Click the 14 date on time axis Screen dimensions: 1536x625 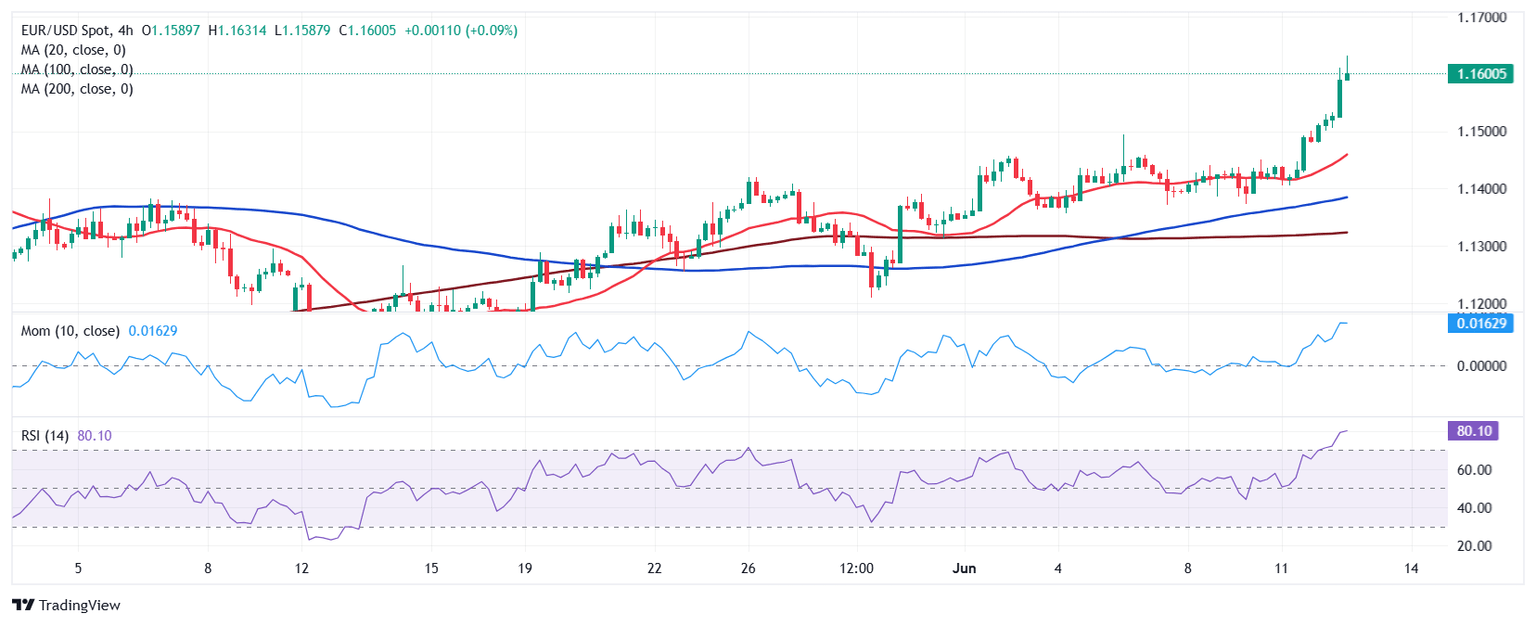(1411, 568)
